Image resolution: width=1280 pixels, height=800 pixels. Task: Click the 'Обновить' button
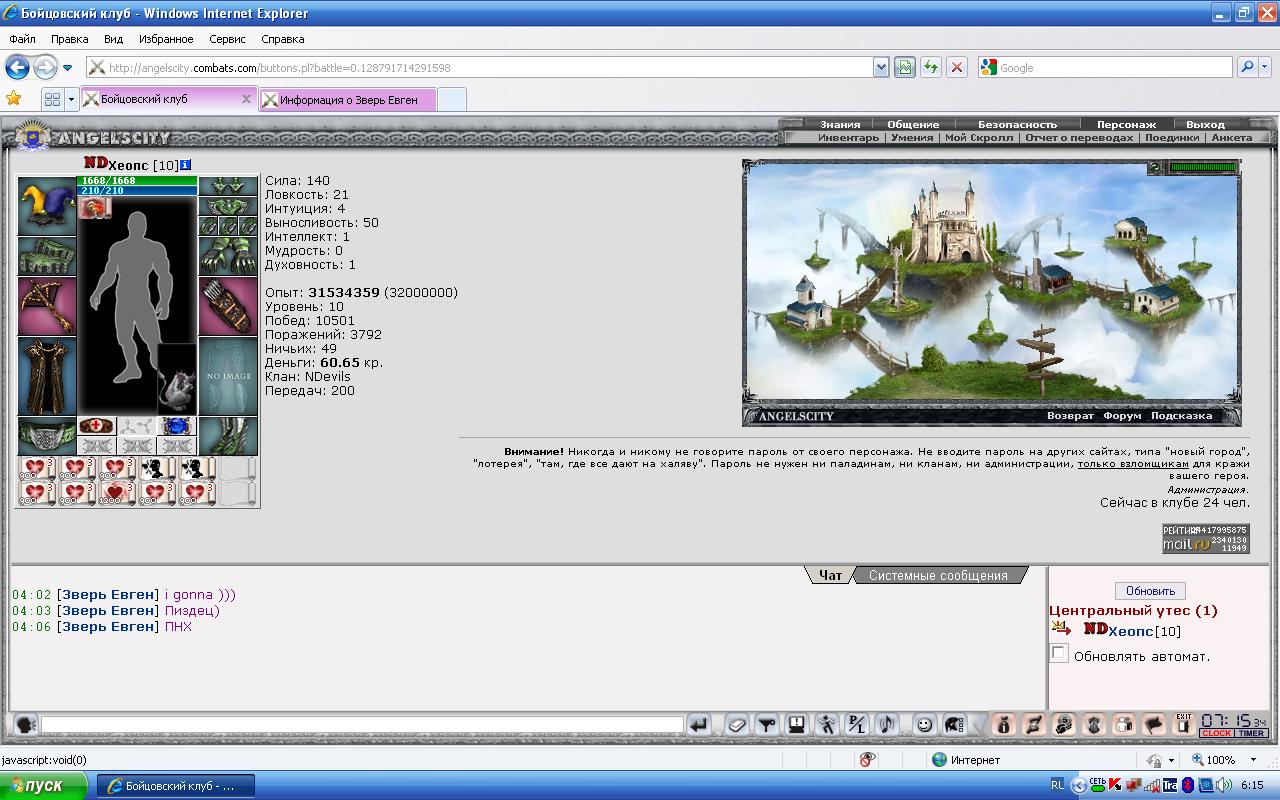tap(1150, 590)
